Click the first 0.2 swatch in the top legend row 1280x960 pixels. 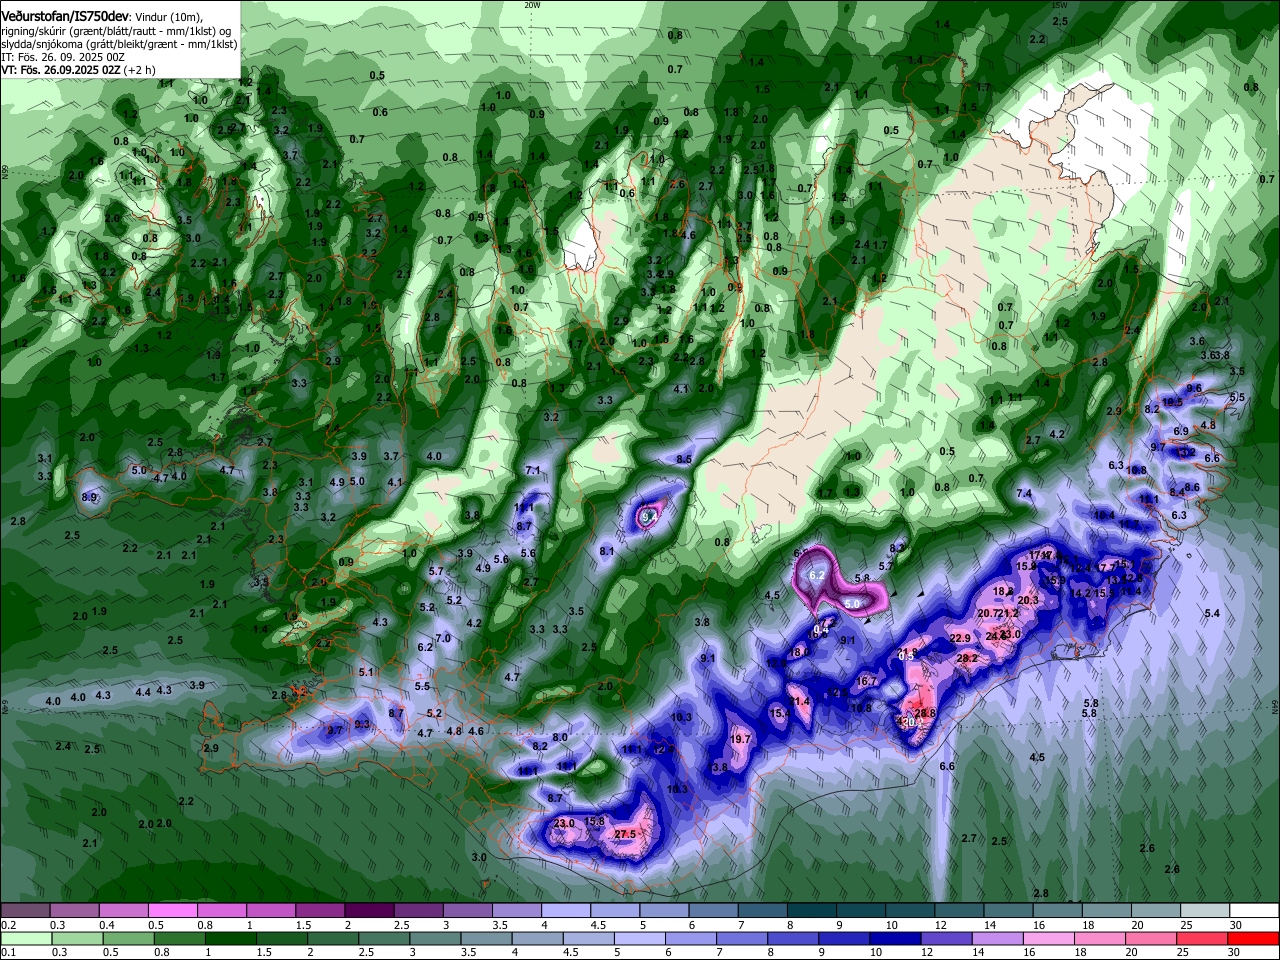coord(25,910)
